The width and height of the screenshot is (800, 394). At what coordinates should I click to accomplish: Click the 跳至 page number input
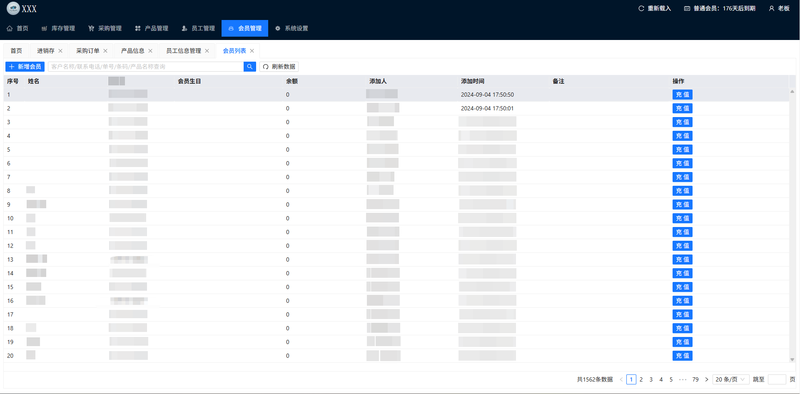pyautogui.click(x=777, y=379)
